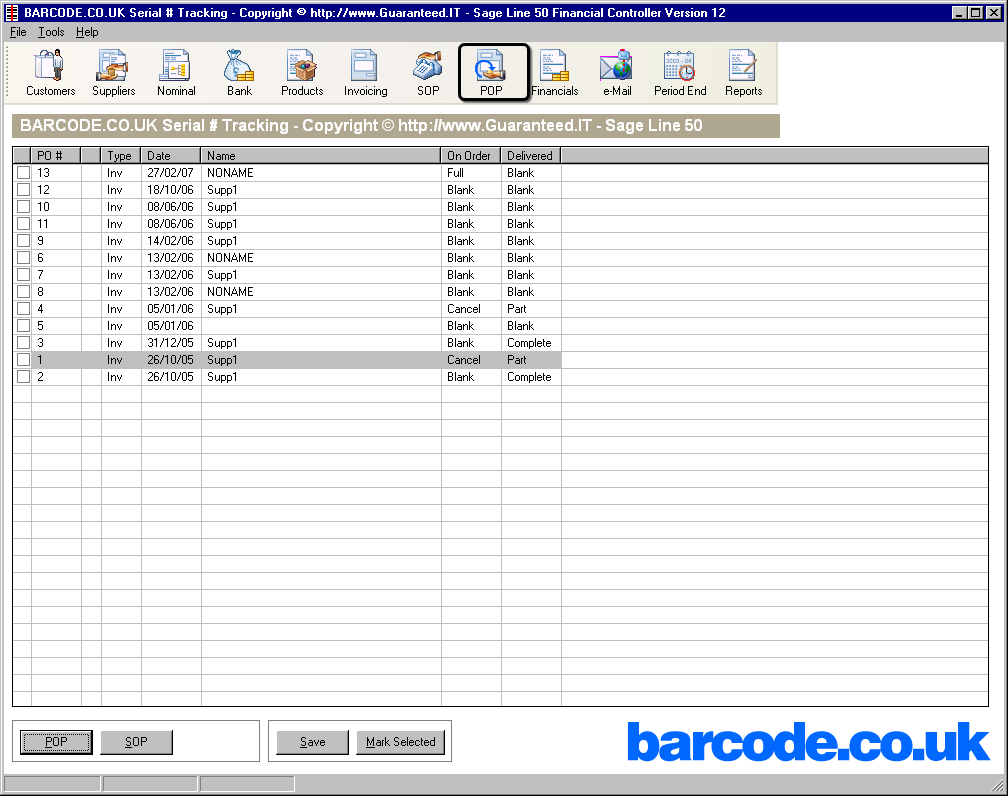Viewport: 1008px width, 796px height.
Task: Click the barcode.co.uk logo
Action: (x=808, y=741)
